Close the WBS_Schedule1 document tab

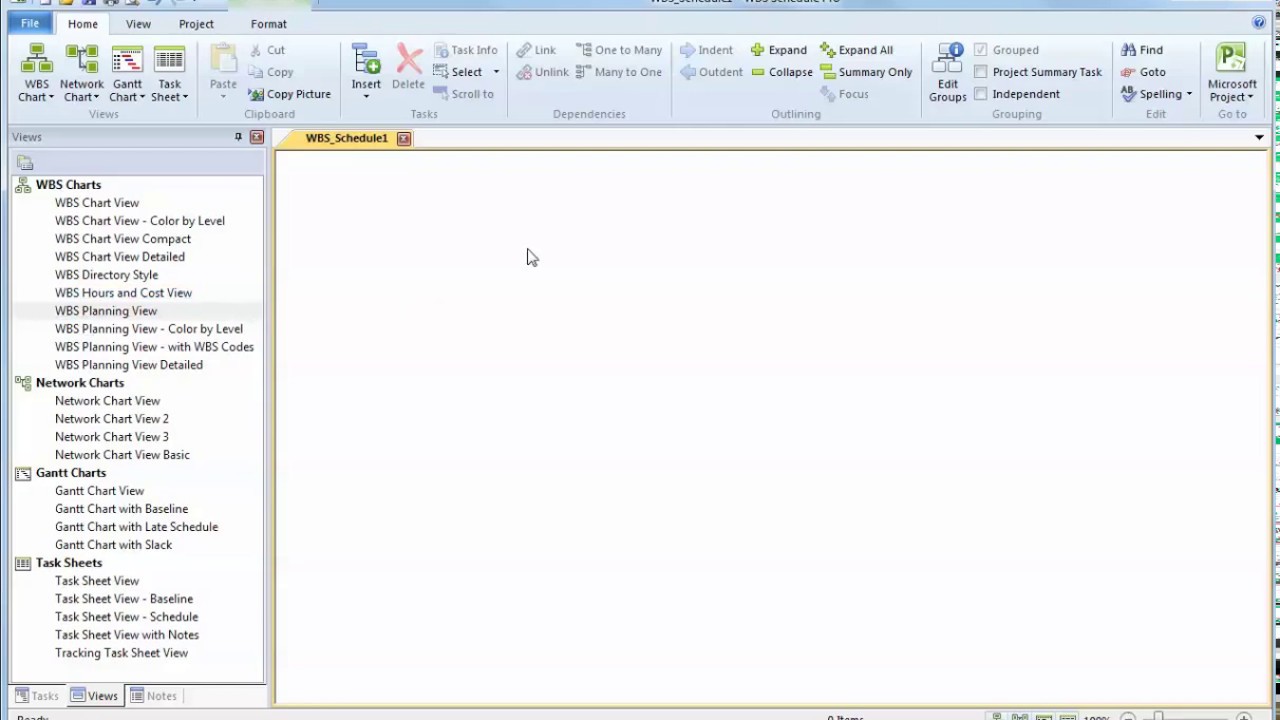pyautogui.click(x=404, y=139)
